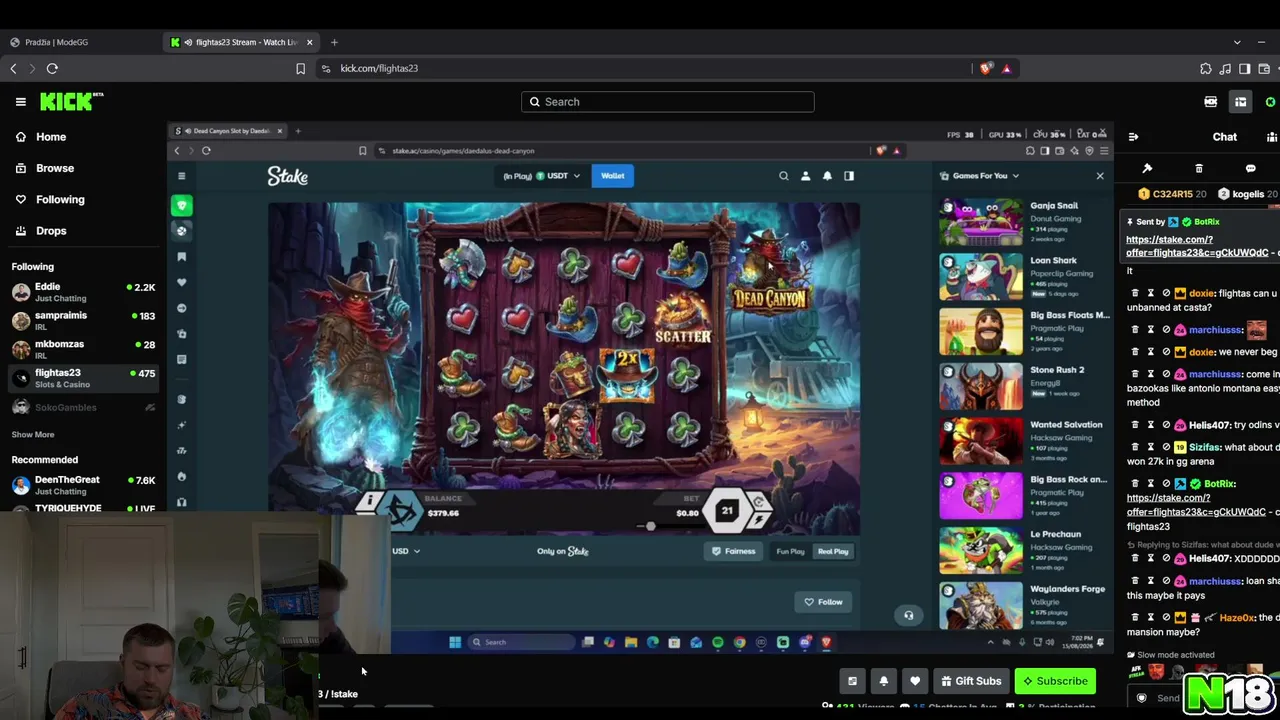Open the slot game info button

(x=369, y=501)
